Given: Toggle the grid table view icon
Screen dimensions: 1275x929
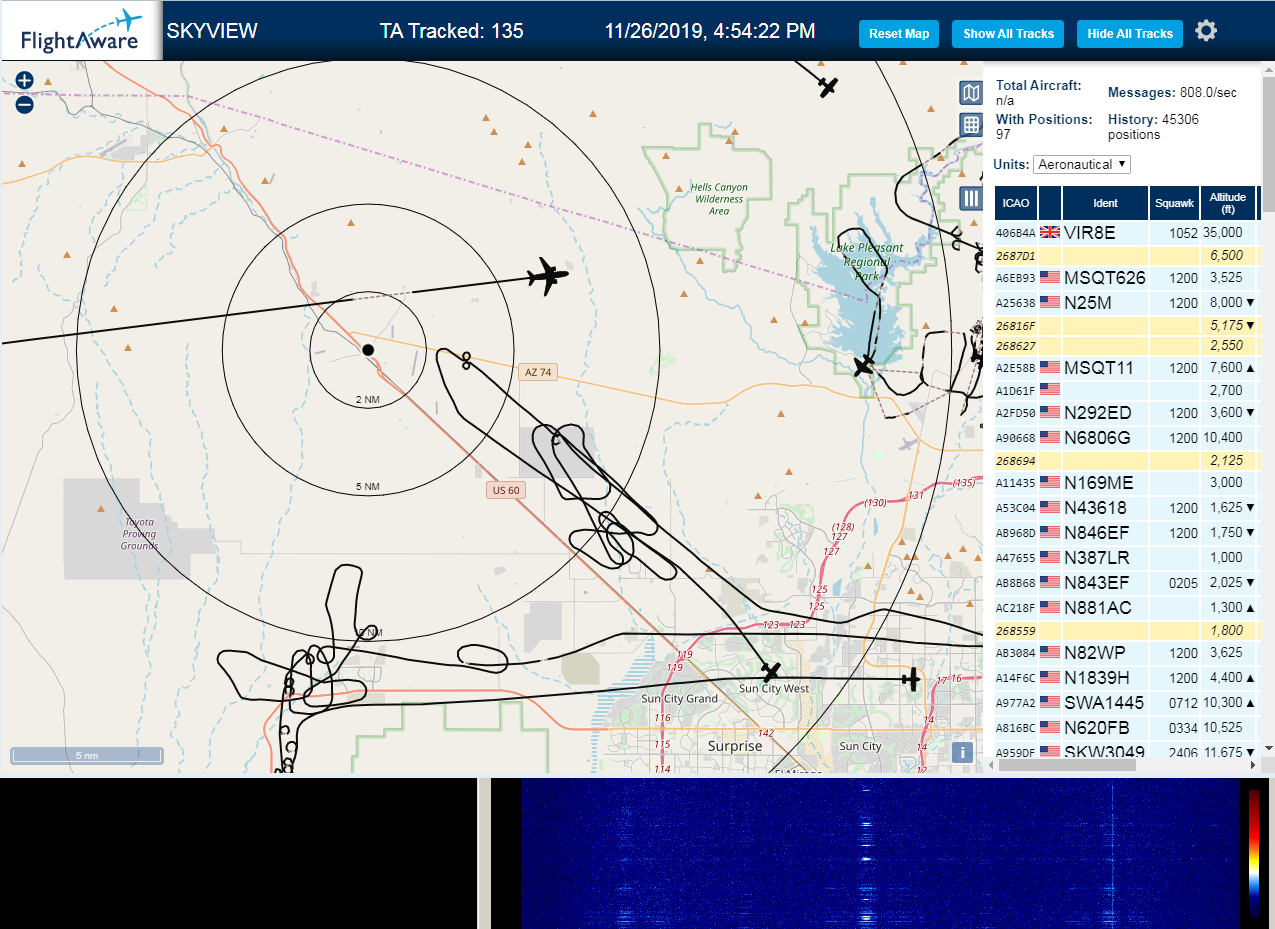Looking at the screenshot, I should [971, 125].
